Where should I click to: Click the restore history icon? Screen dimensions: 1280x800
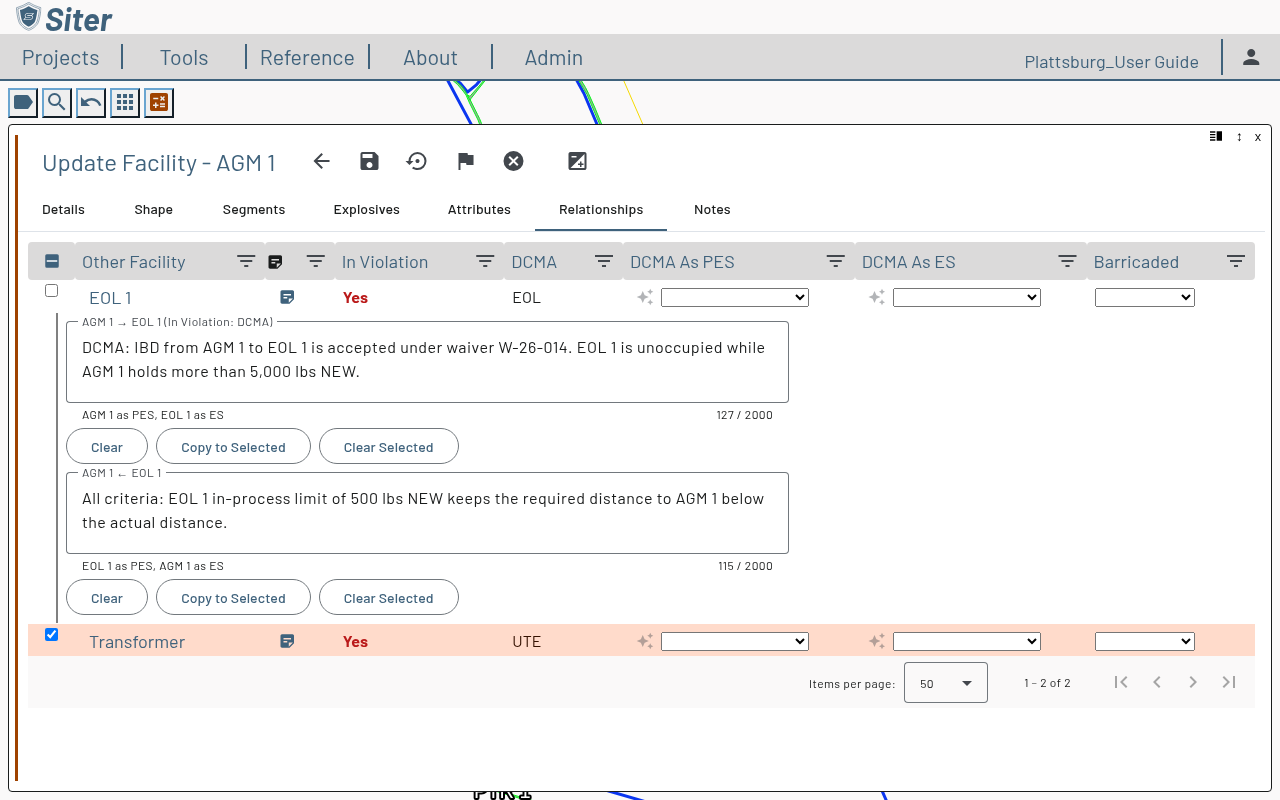pyautogui.click(x=417, y=161)
